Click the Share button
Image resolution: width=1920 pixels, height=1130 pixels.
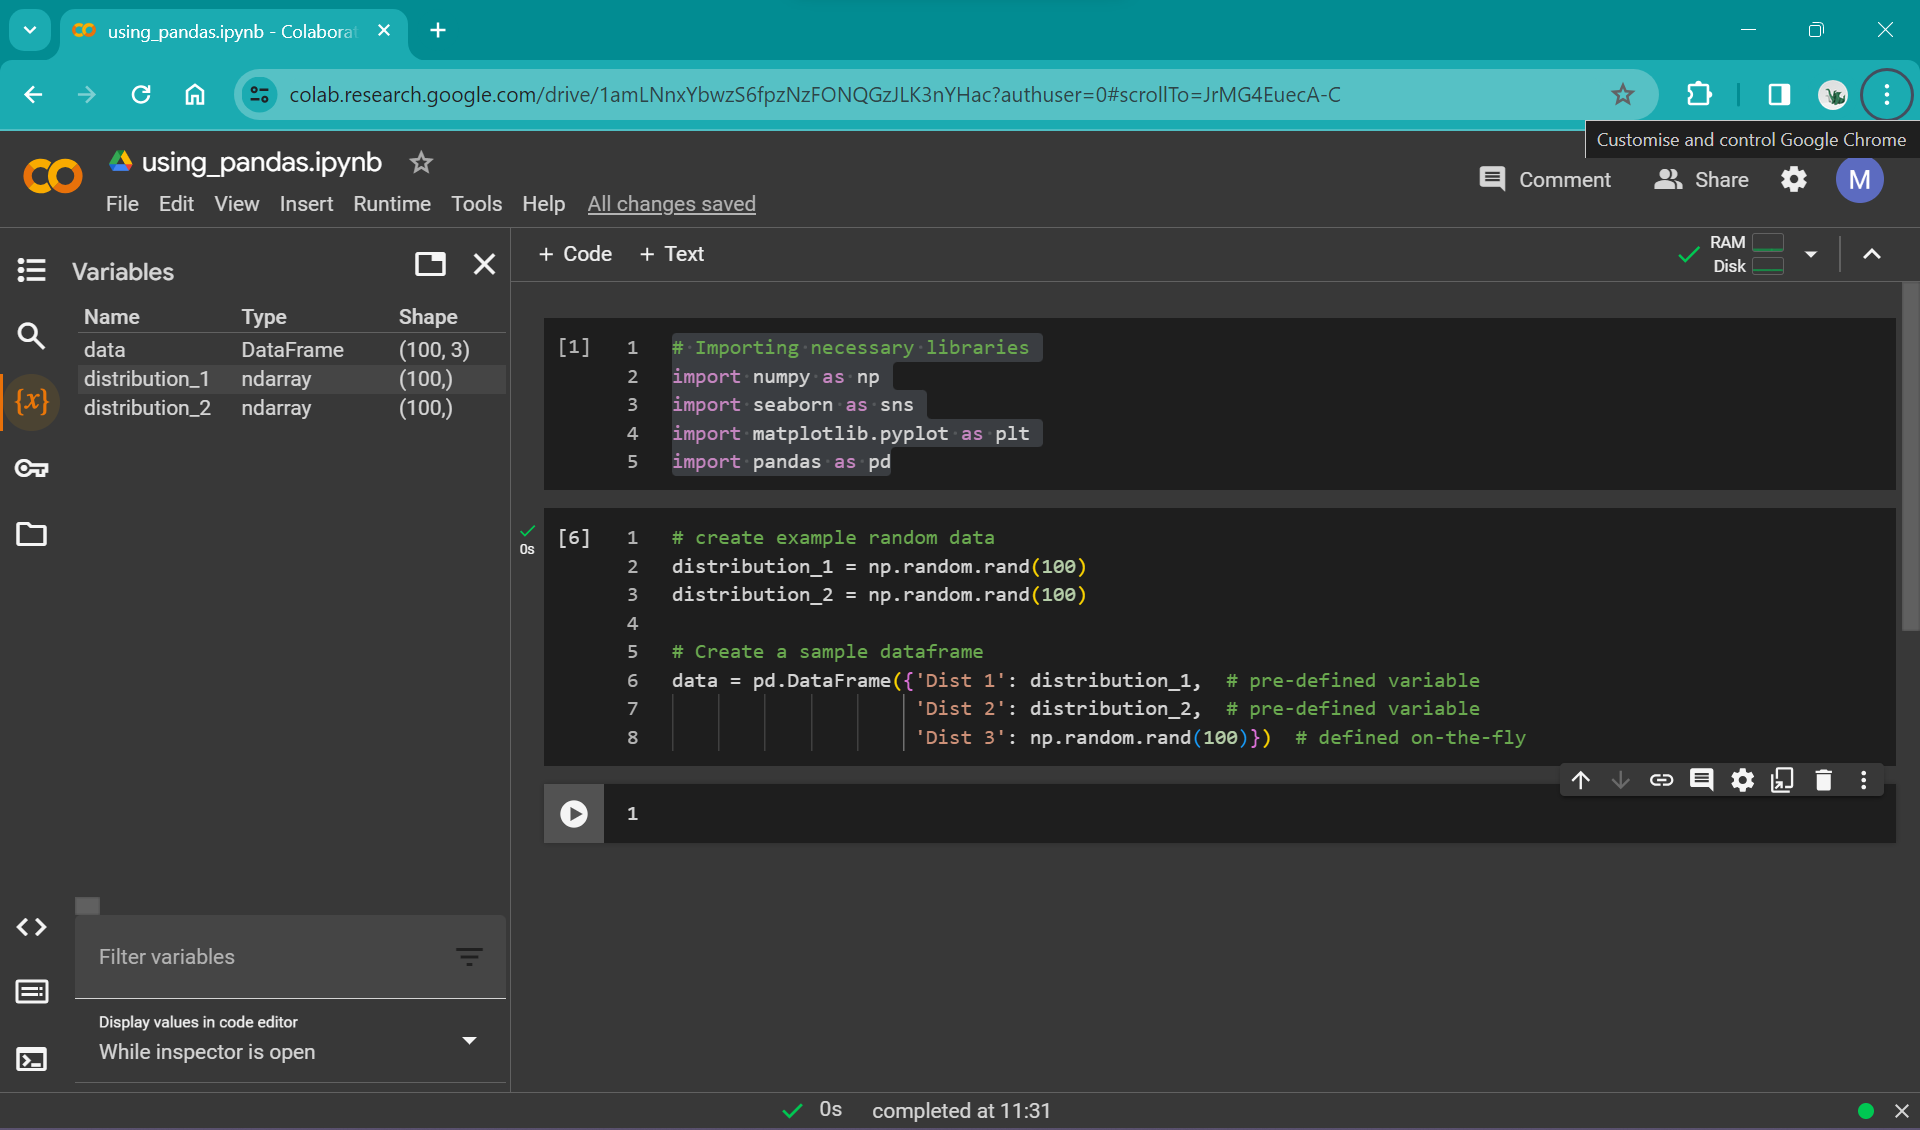(1702, 180)
